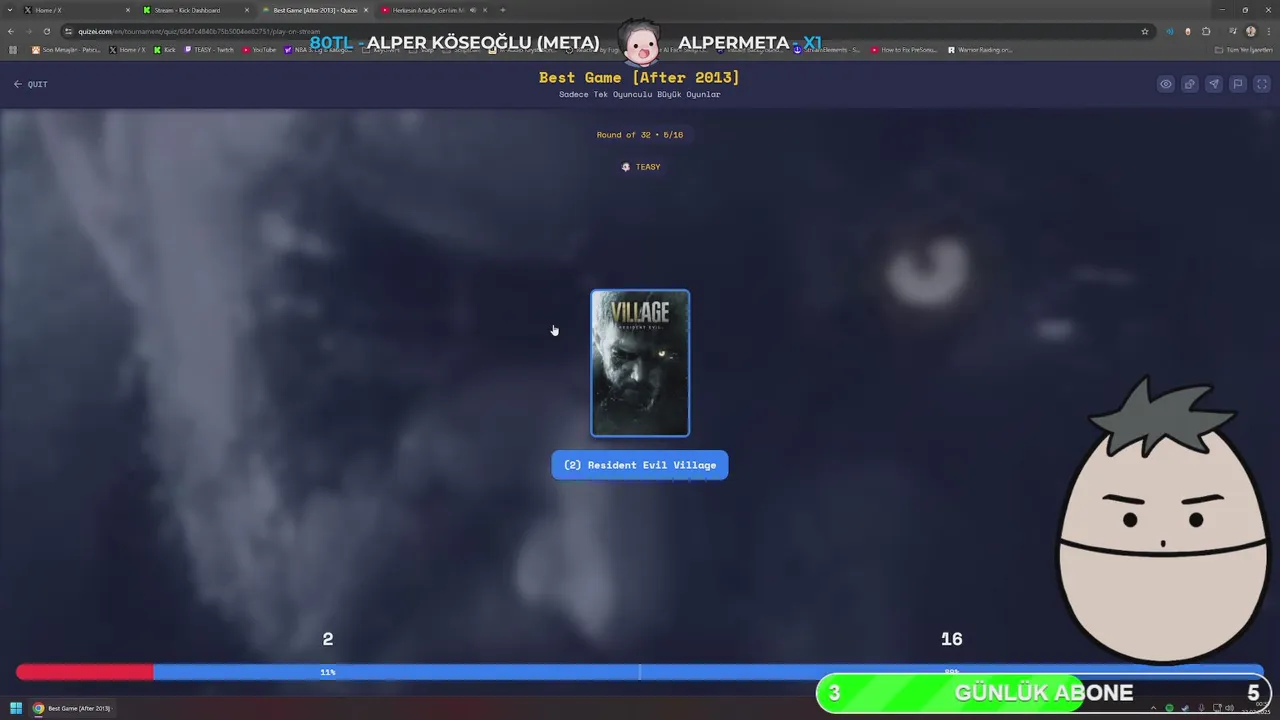Open the Son Mesajlar bookmark
This screenshot has height=720, width=1280.
[x=66, y=49]
